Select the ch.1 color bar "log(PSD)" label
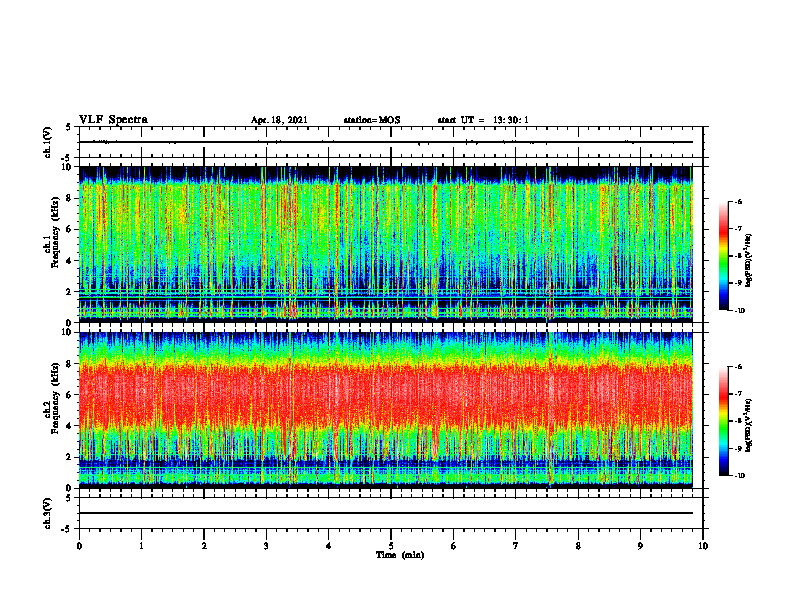The image size is (792, 612). point(749,261)
